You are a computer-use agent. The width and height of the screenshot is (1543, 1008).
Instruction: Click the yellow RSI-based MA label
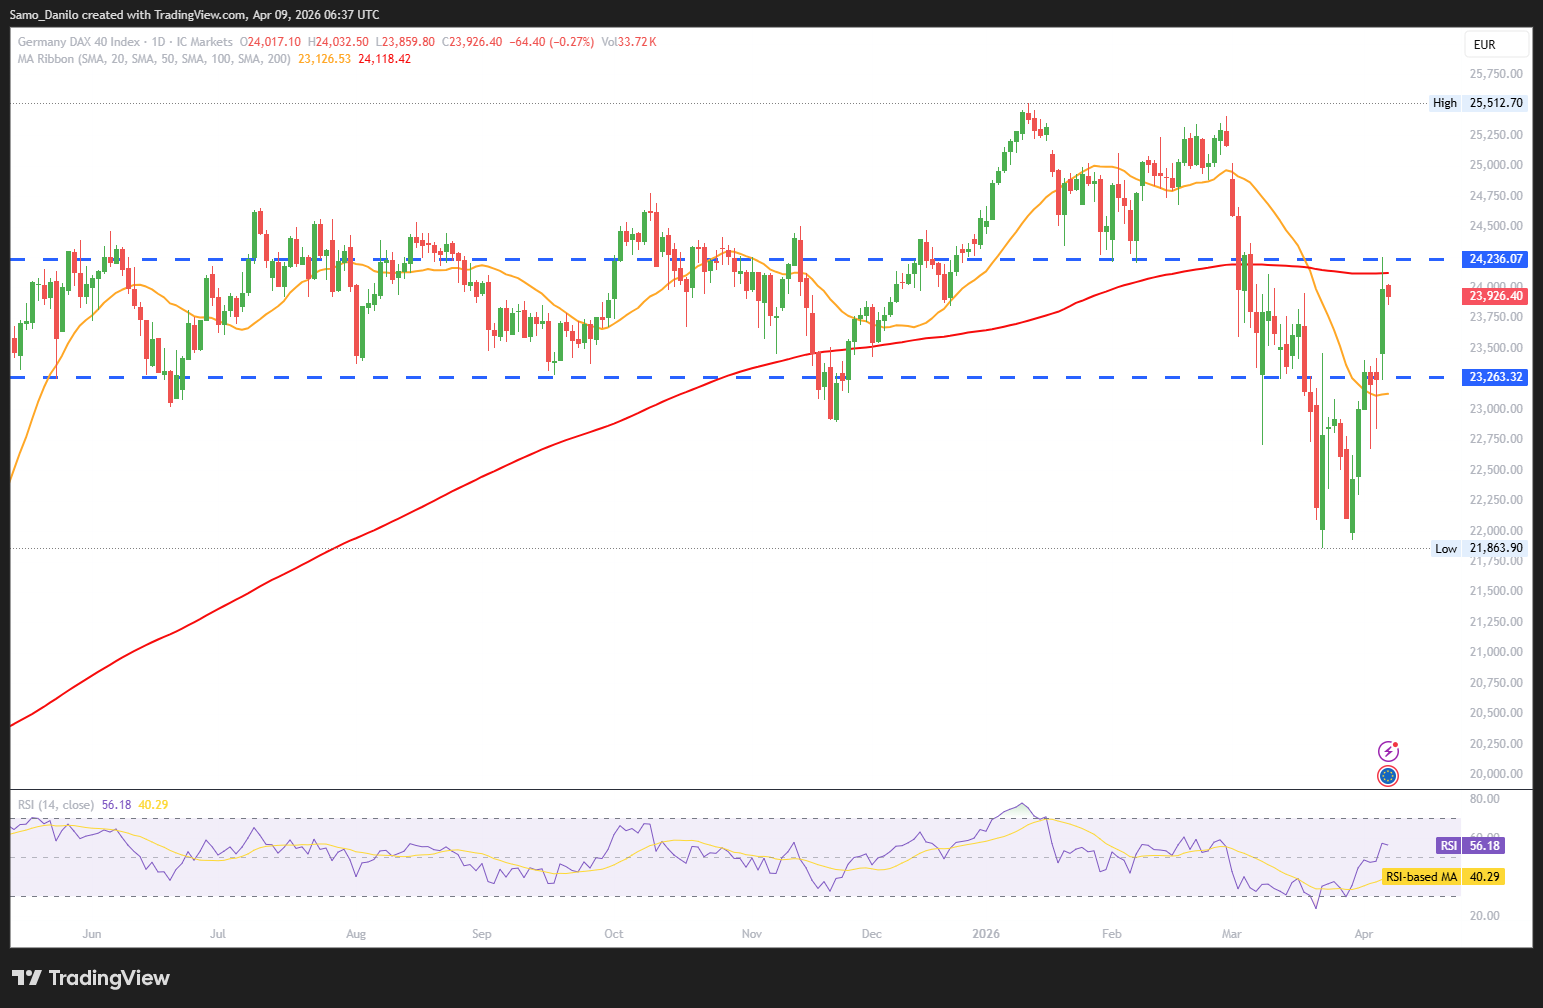click(1421, 877)
